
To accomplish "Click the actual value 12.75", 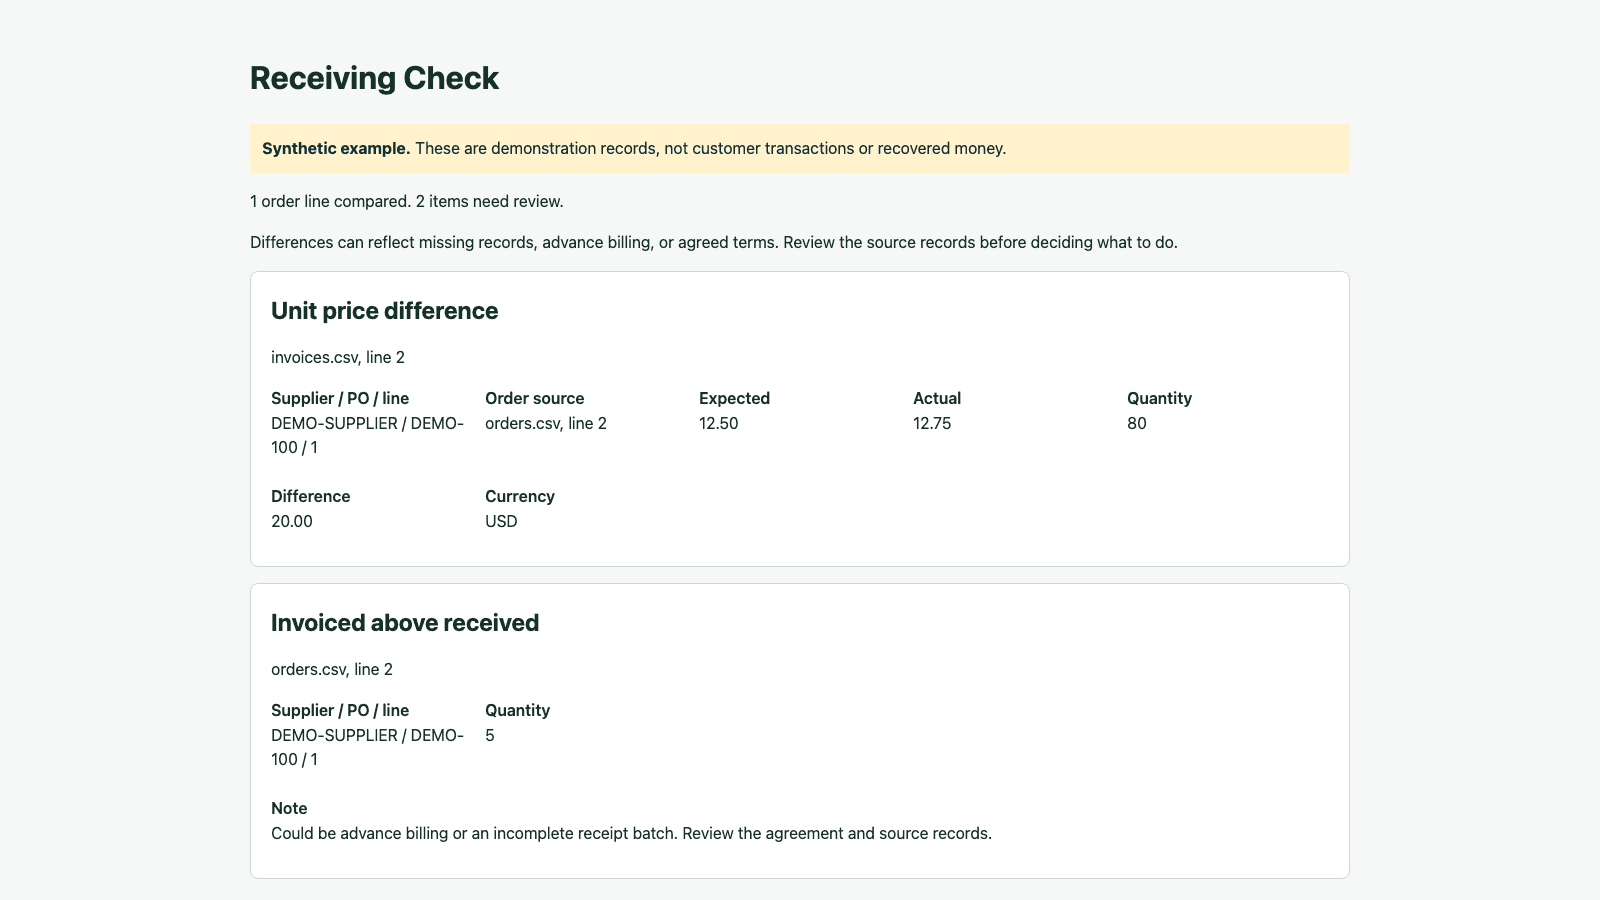I will coord(932,423).
